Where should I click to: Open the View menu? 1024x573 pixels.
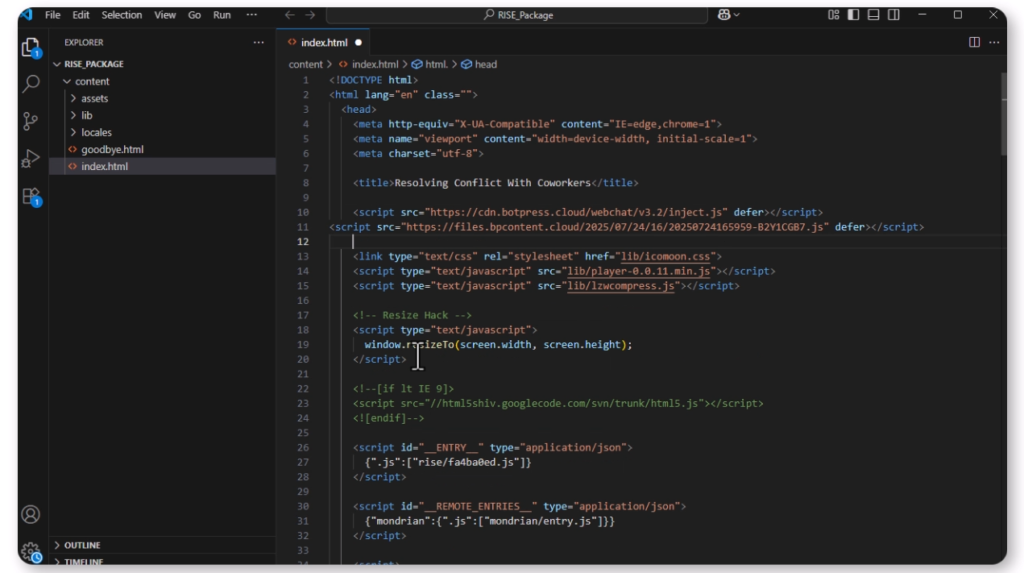[x=165, y=14]
